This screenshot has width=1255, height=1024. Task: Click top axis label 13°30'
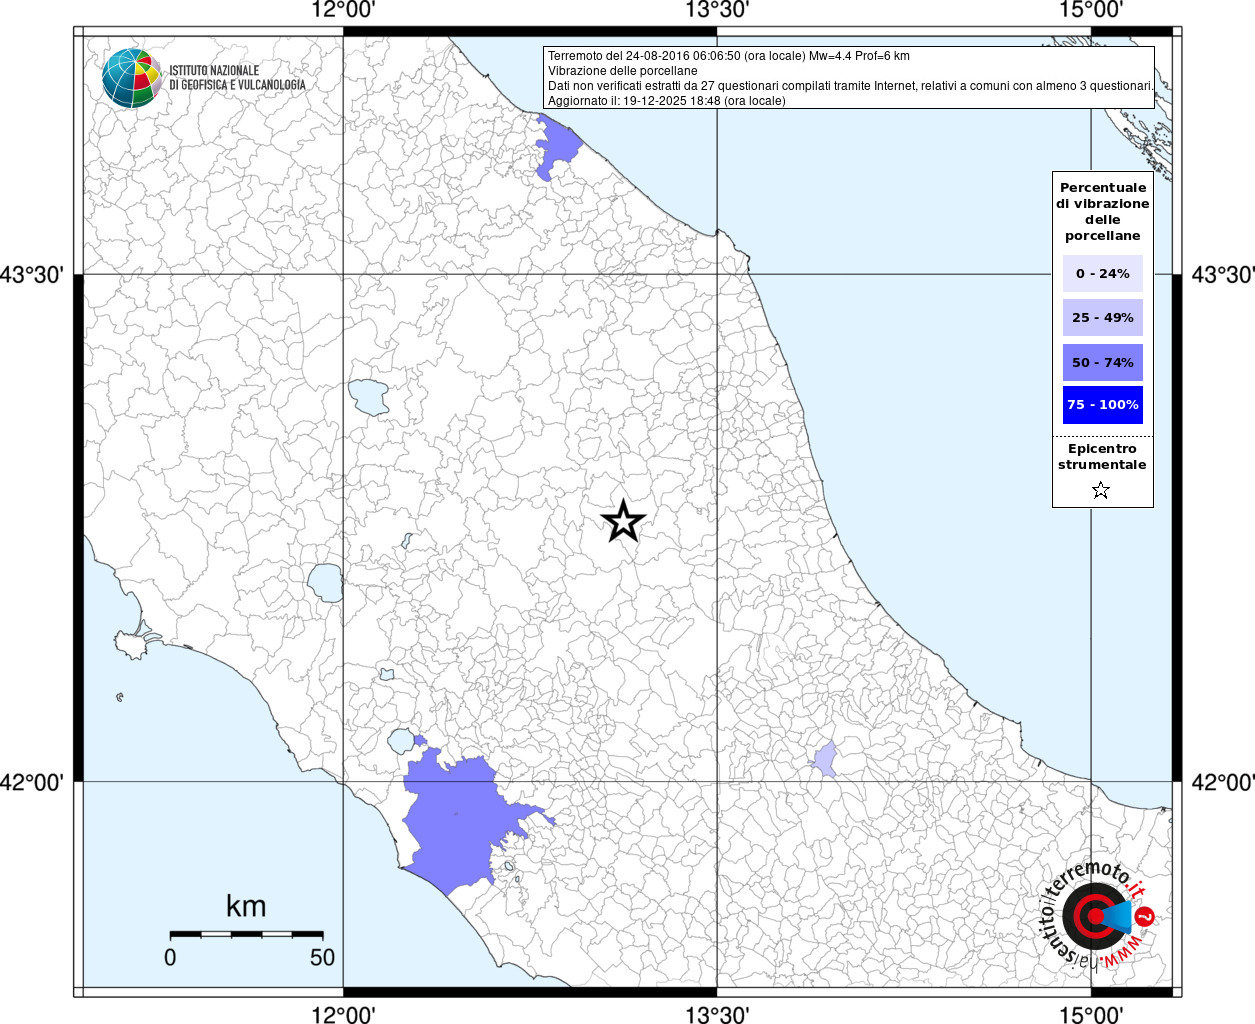(x=716, y=10)
